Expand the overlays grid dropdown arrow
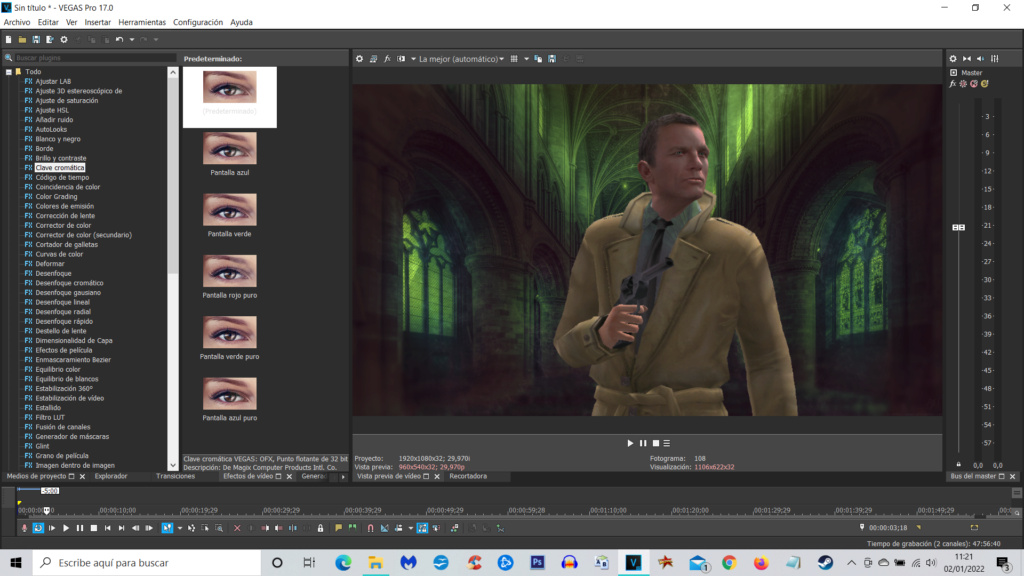Image resolution: width=1024 pixels, height=576 pixels. pos(526,59)
